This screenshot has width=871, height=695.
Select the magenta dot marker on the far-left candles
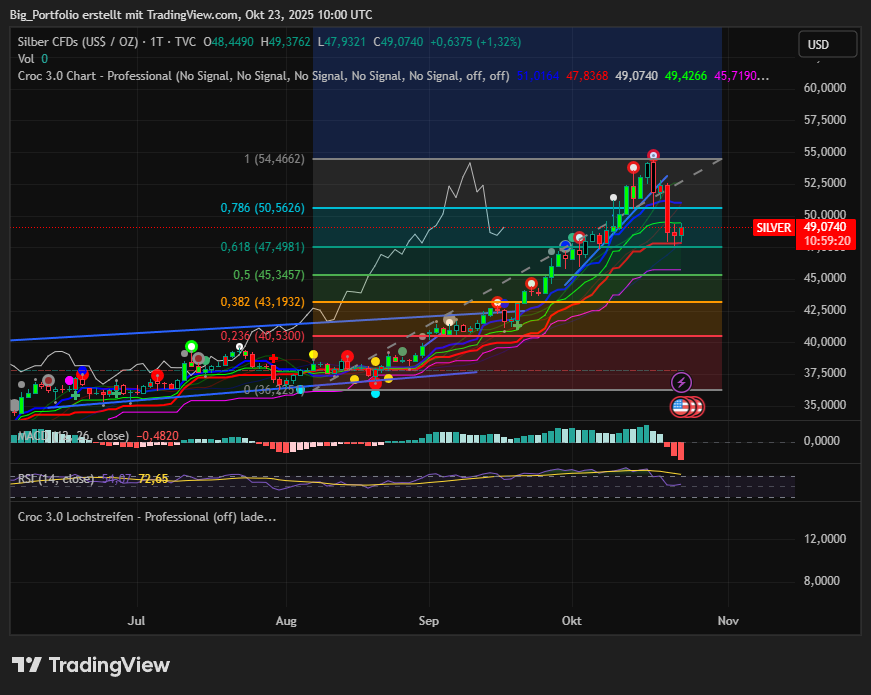[70, 381]
